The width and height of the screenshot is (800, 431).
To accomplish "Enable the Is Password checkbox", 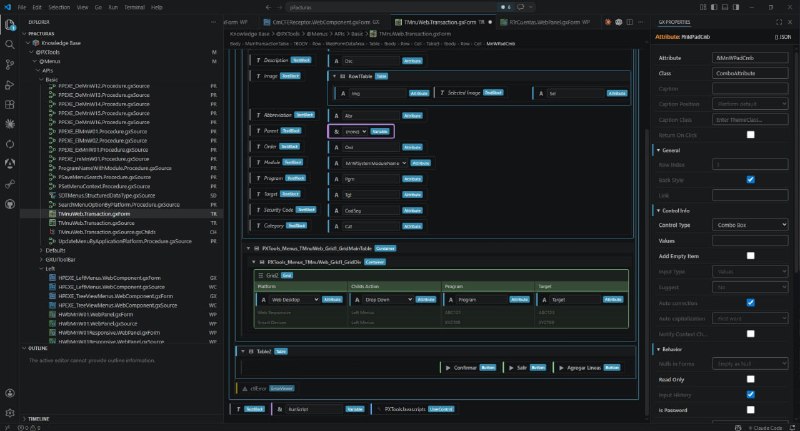I will click(x=751, y=410).
